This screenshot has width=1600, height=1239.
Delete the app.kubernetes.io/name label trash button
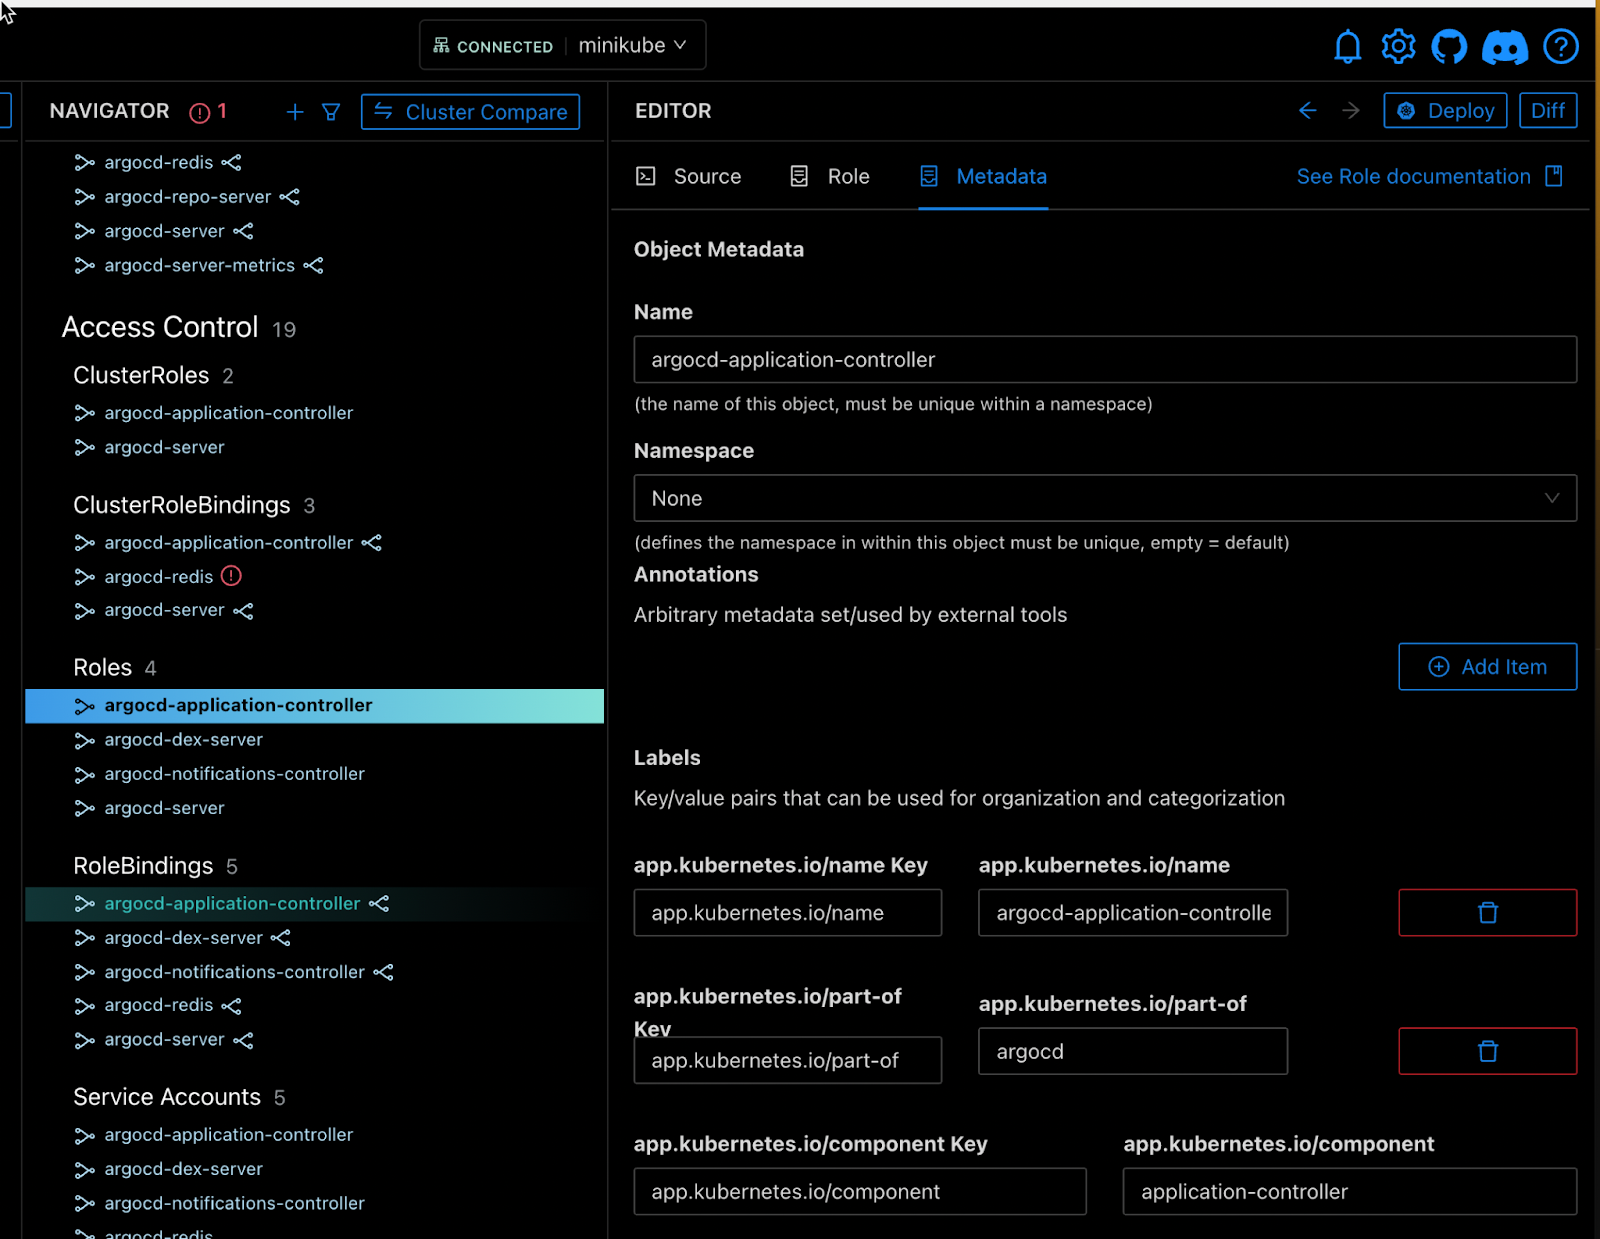(x=1487, y=912)
